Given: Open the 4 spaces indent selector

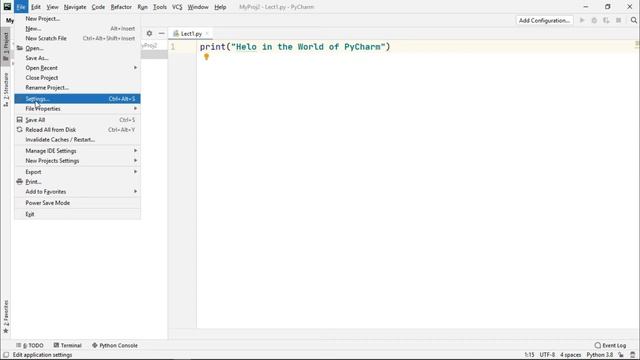Looking at the screenshot, I should click(x=571, y=355).
